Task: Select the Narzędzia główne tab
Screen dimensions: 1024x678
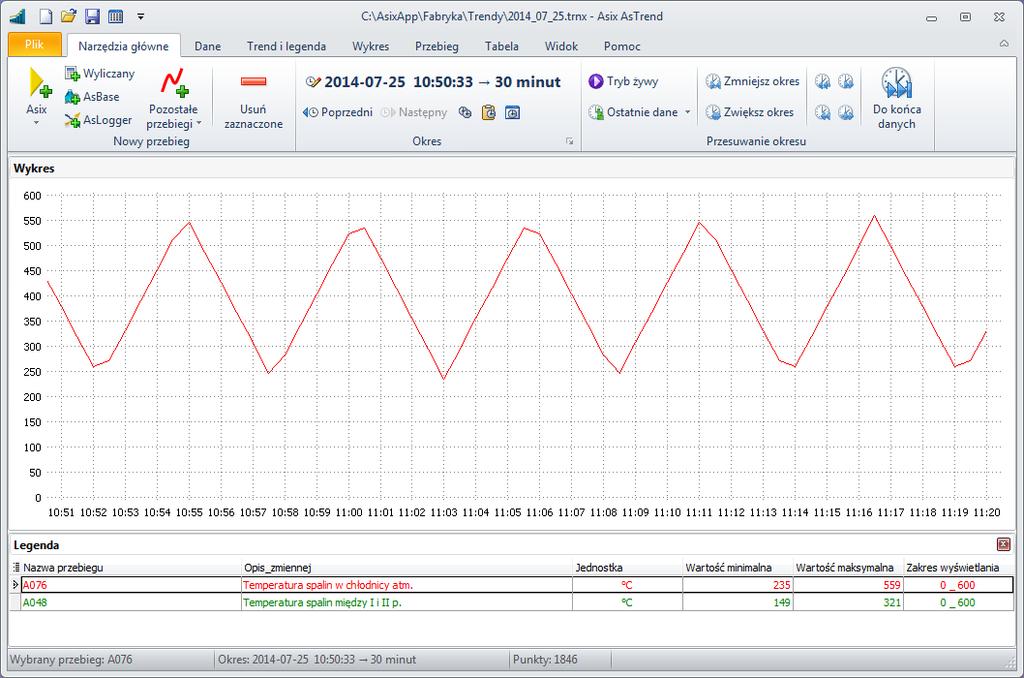Action: pyautogui.click(x=123, y=46)
